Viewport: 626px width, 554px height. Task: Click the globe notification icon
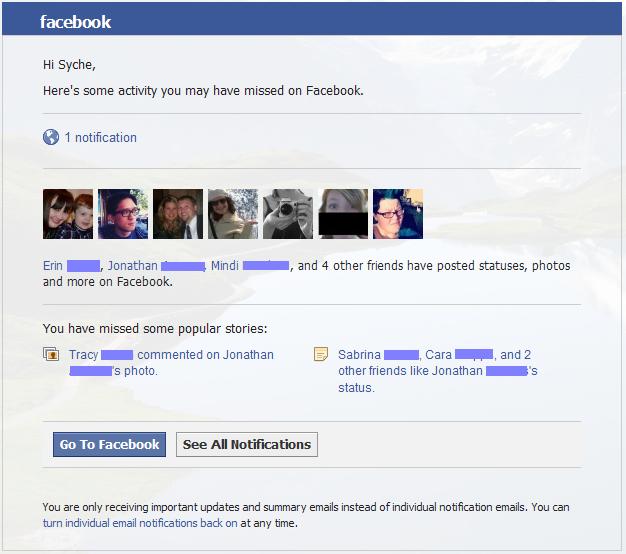coord(51,137)
